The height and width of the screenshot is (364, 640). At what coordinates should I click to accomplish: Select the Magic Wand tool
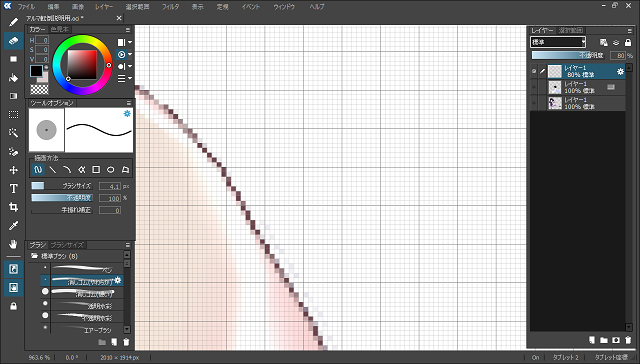tap(13, 133)
